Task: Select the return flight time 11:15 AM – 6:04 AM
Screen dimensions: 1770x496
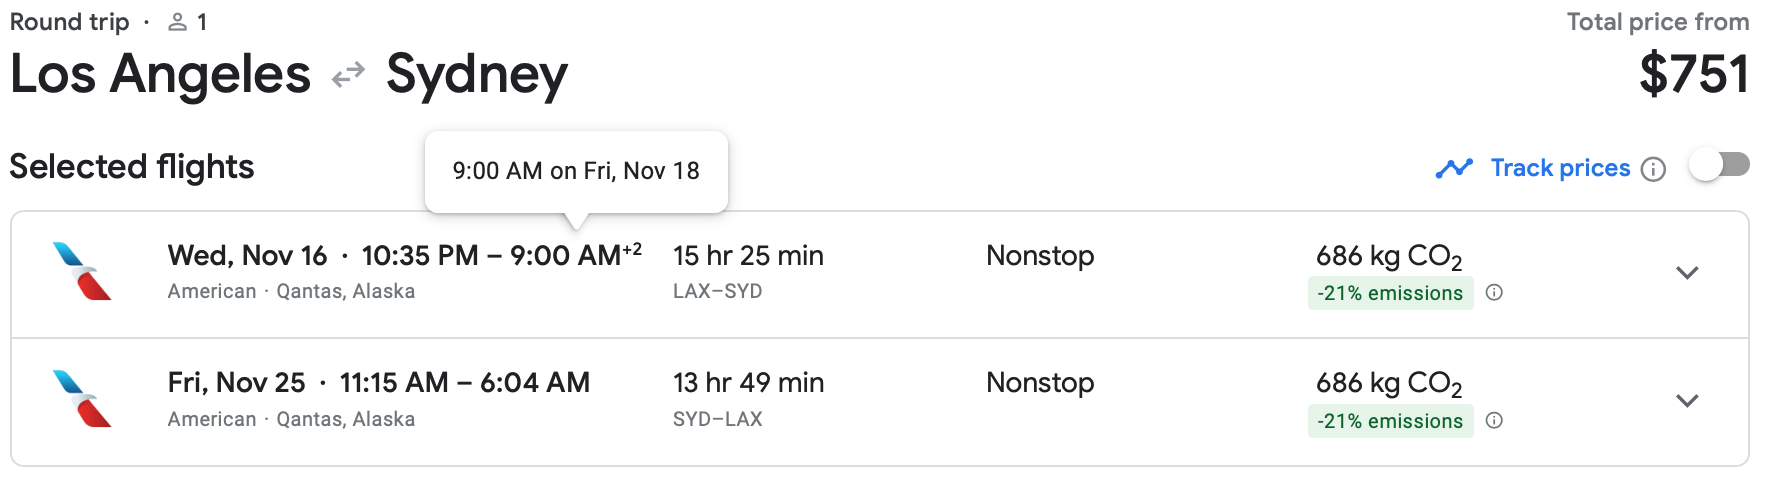Action: click(x=464, y=383)
